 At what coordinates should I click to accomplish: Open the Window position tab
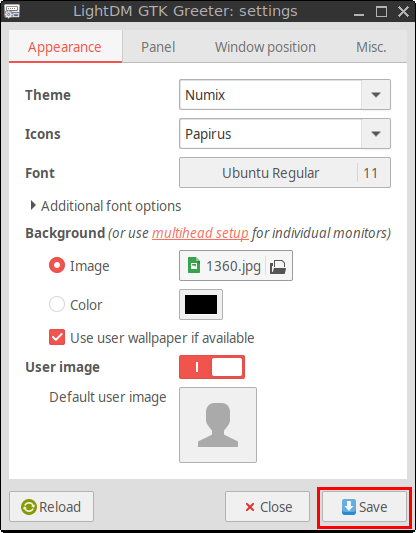click(265, 47)
